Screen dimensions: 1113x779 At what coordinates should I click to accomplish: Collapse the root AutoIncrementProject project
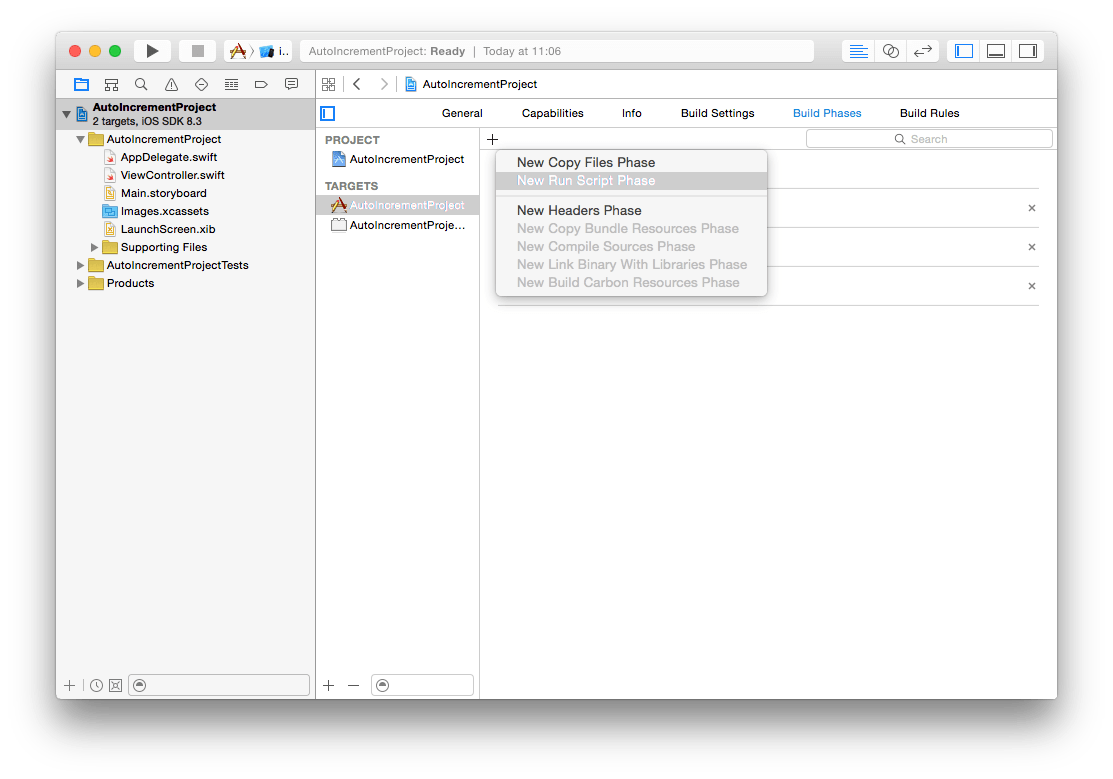66,114
